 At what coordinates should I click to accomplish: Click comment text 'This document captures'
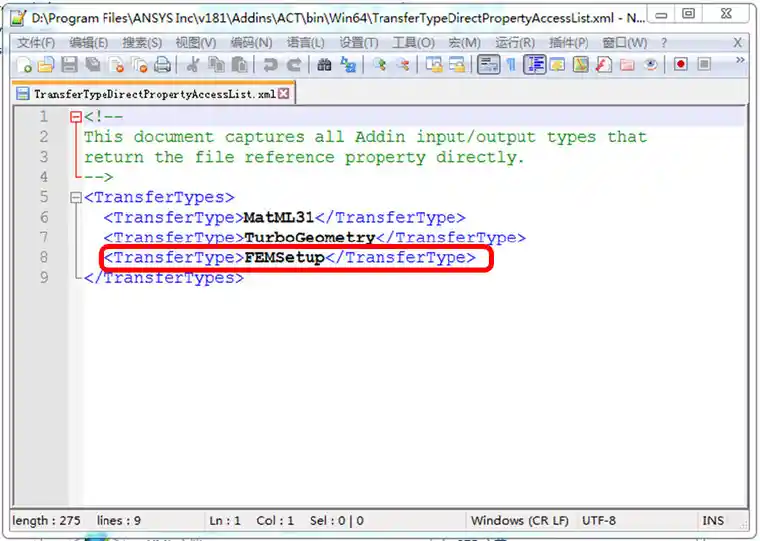(x=194, y=137)
